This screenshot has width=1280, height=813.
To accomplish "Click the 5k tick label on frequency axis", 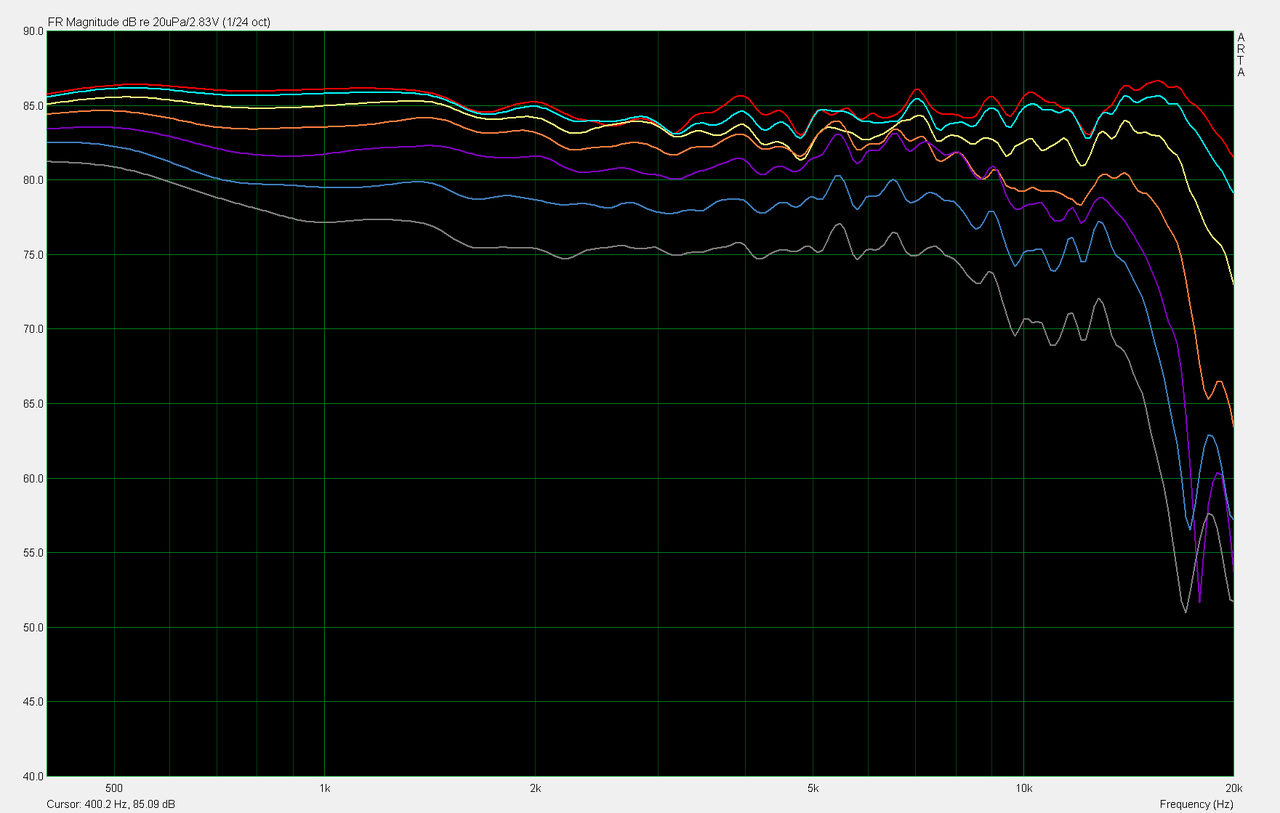I will [813, 788].
